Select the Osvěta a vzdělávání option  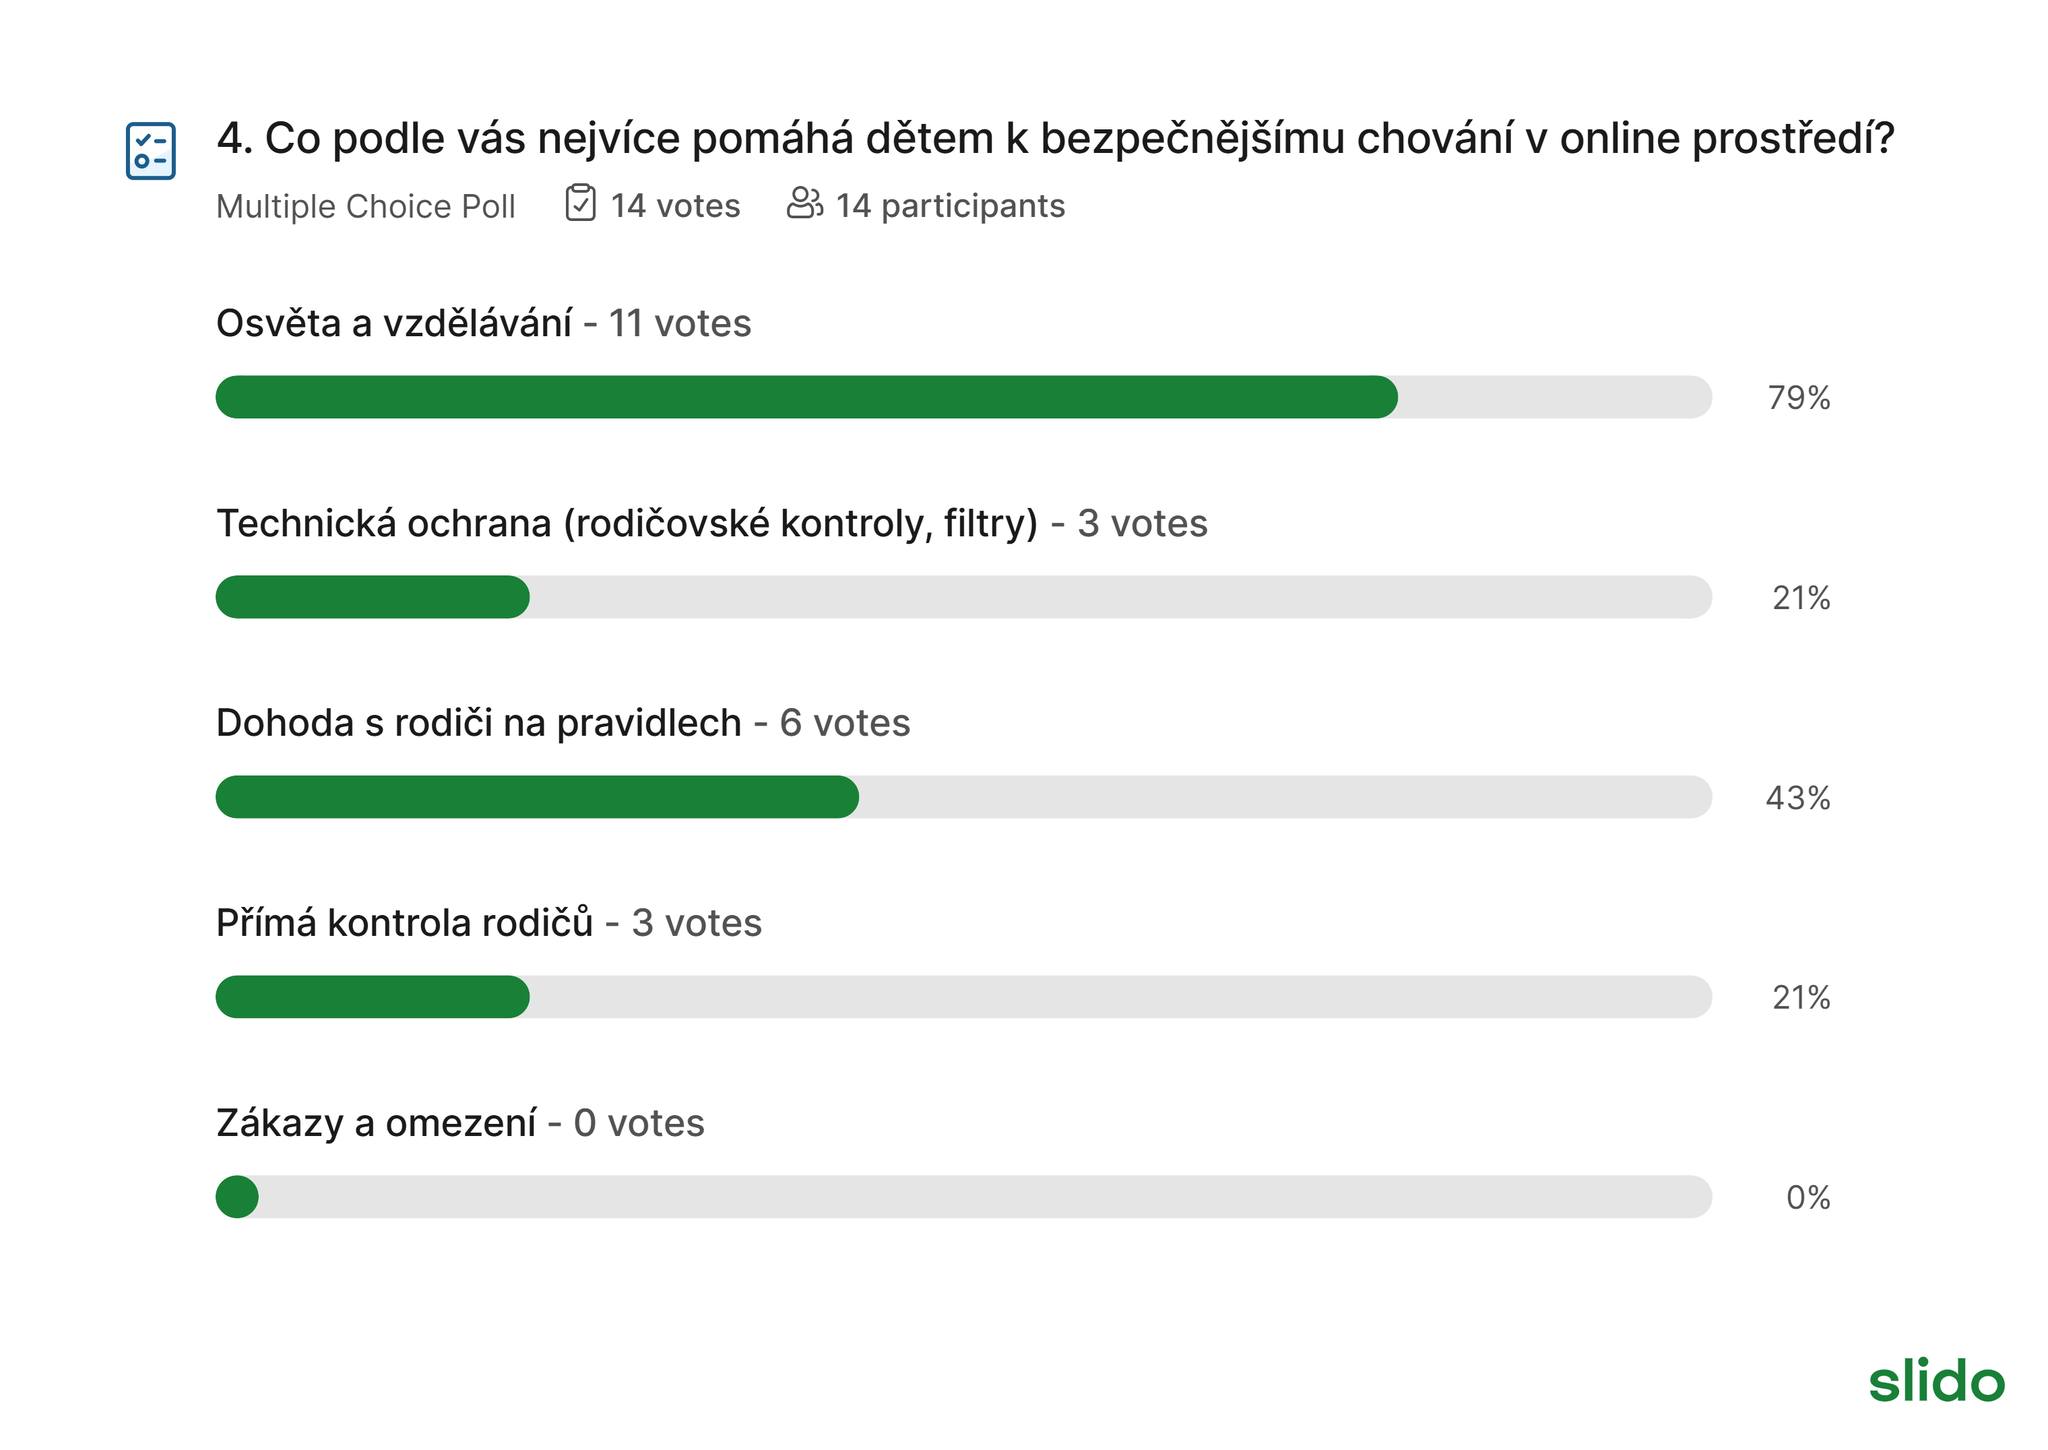pos(394,323)
